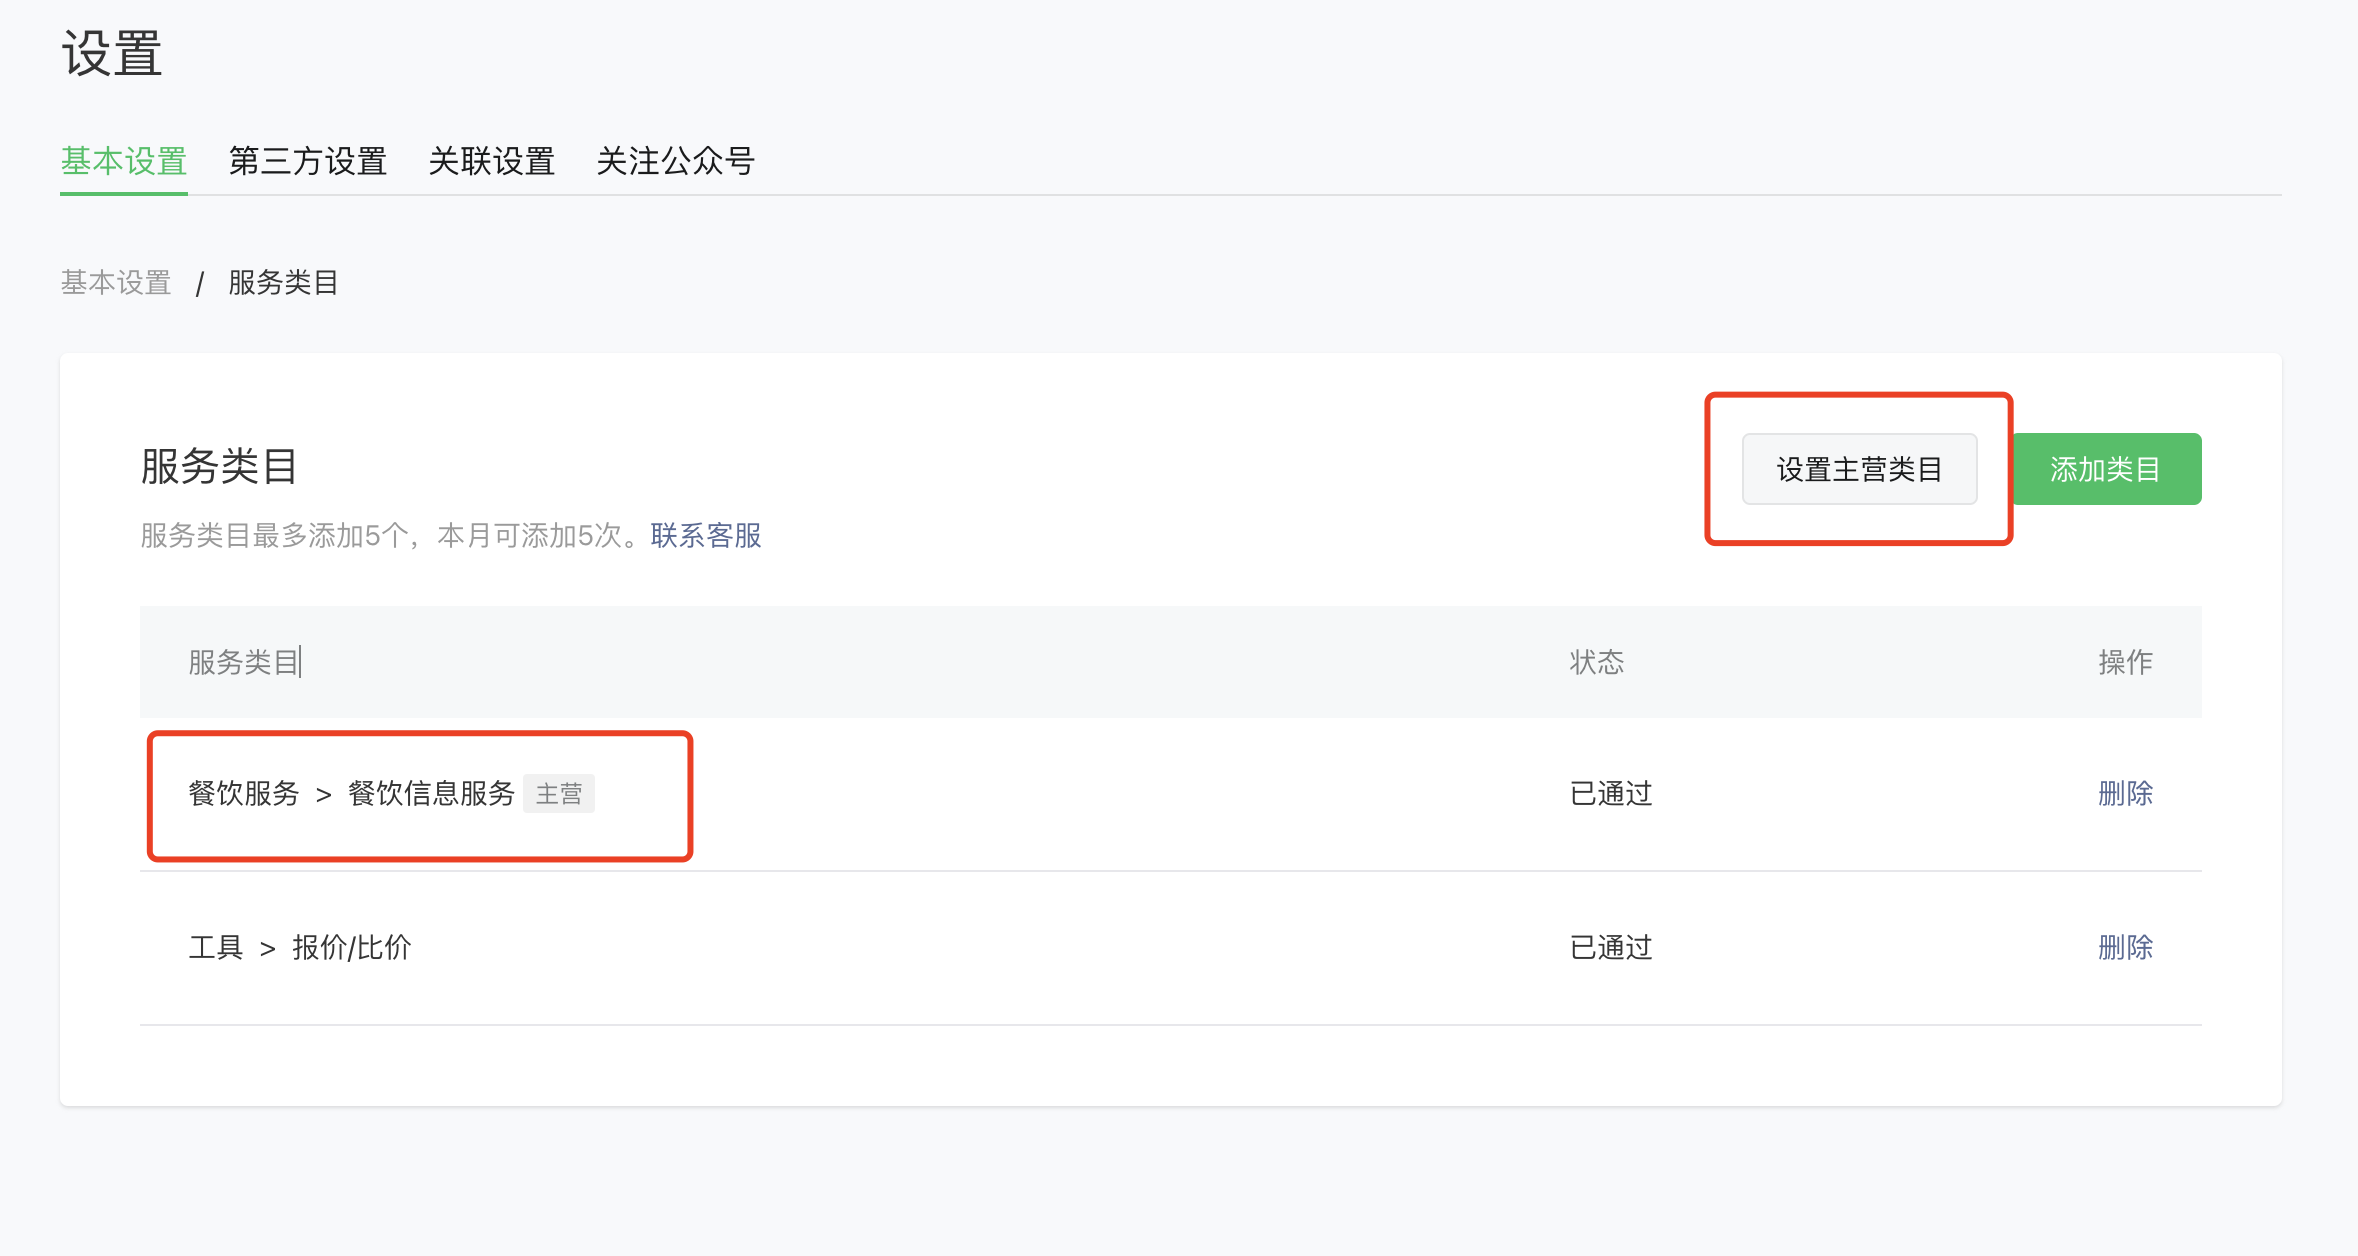The height and width of the screenshot is (1256, 2358).
Task: Open the 联系客服 link
Action: click(x=706, y=536)
